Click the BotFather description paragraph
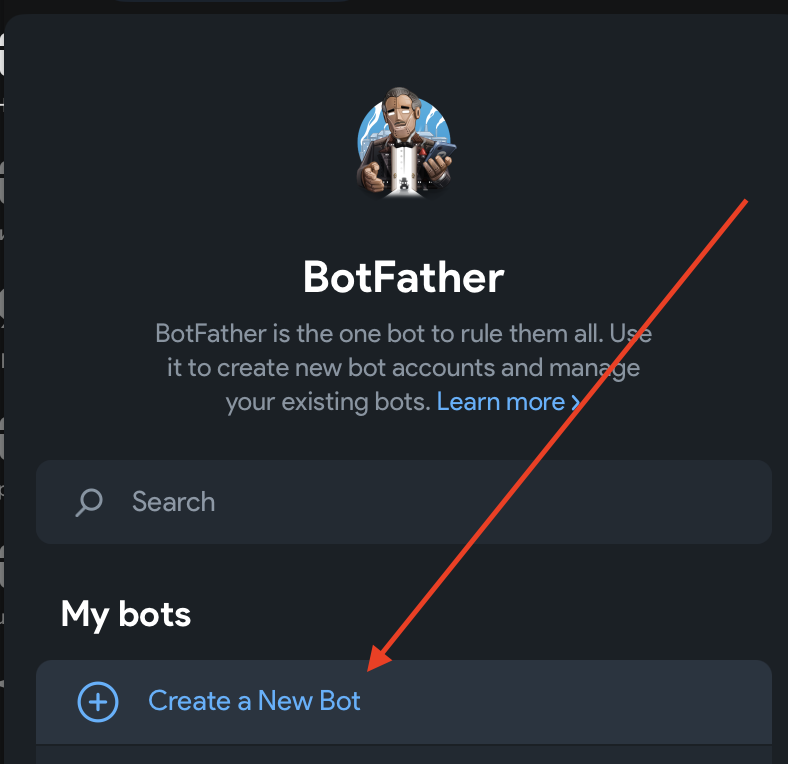 pos(404,367)
